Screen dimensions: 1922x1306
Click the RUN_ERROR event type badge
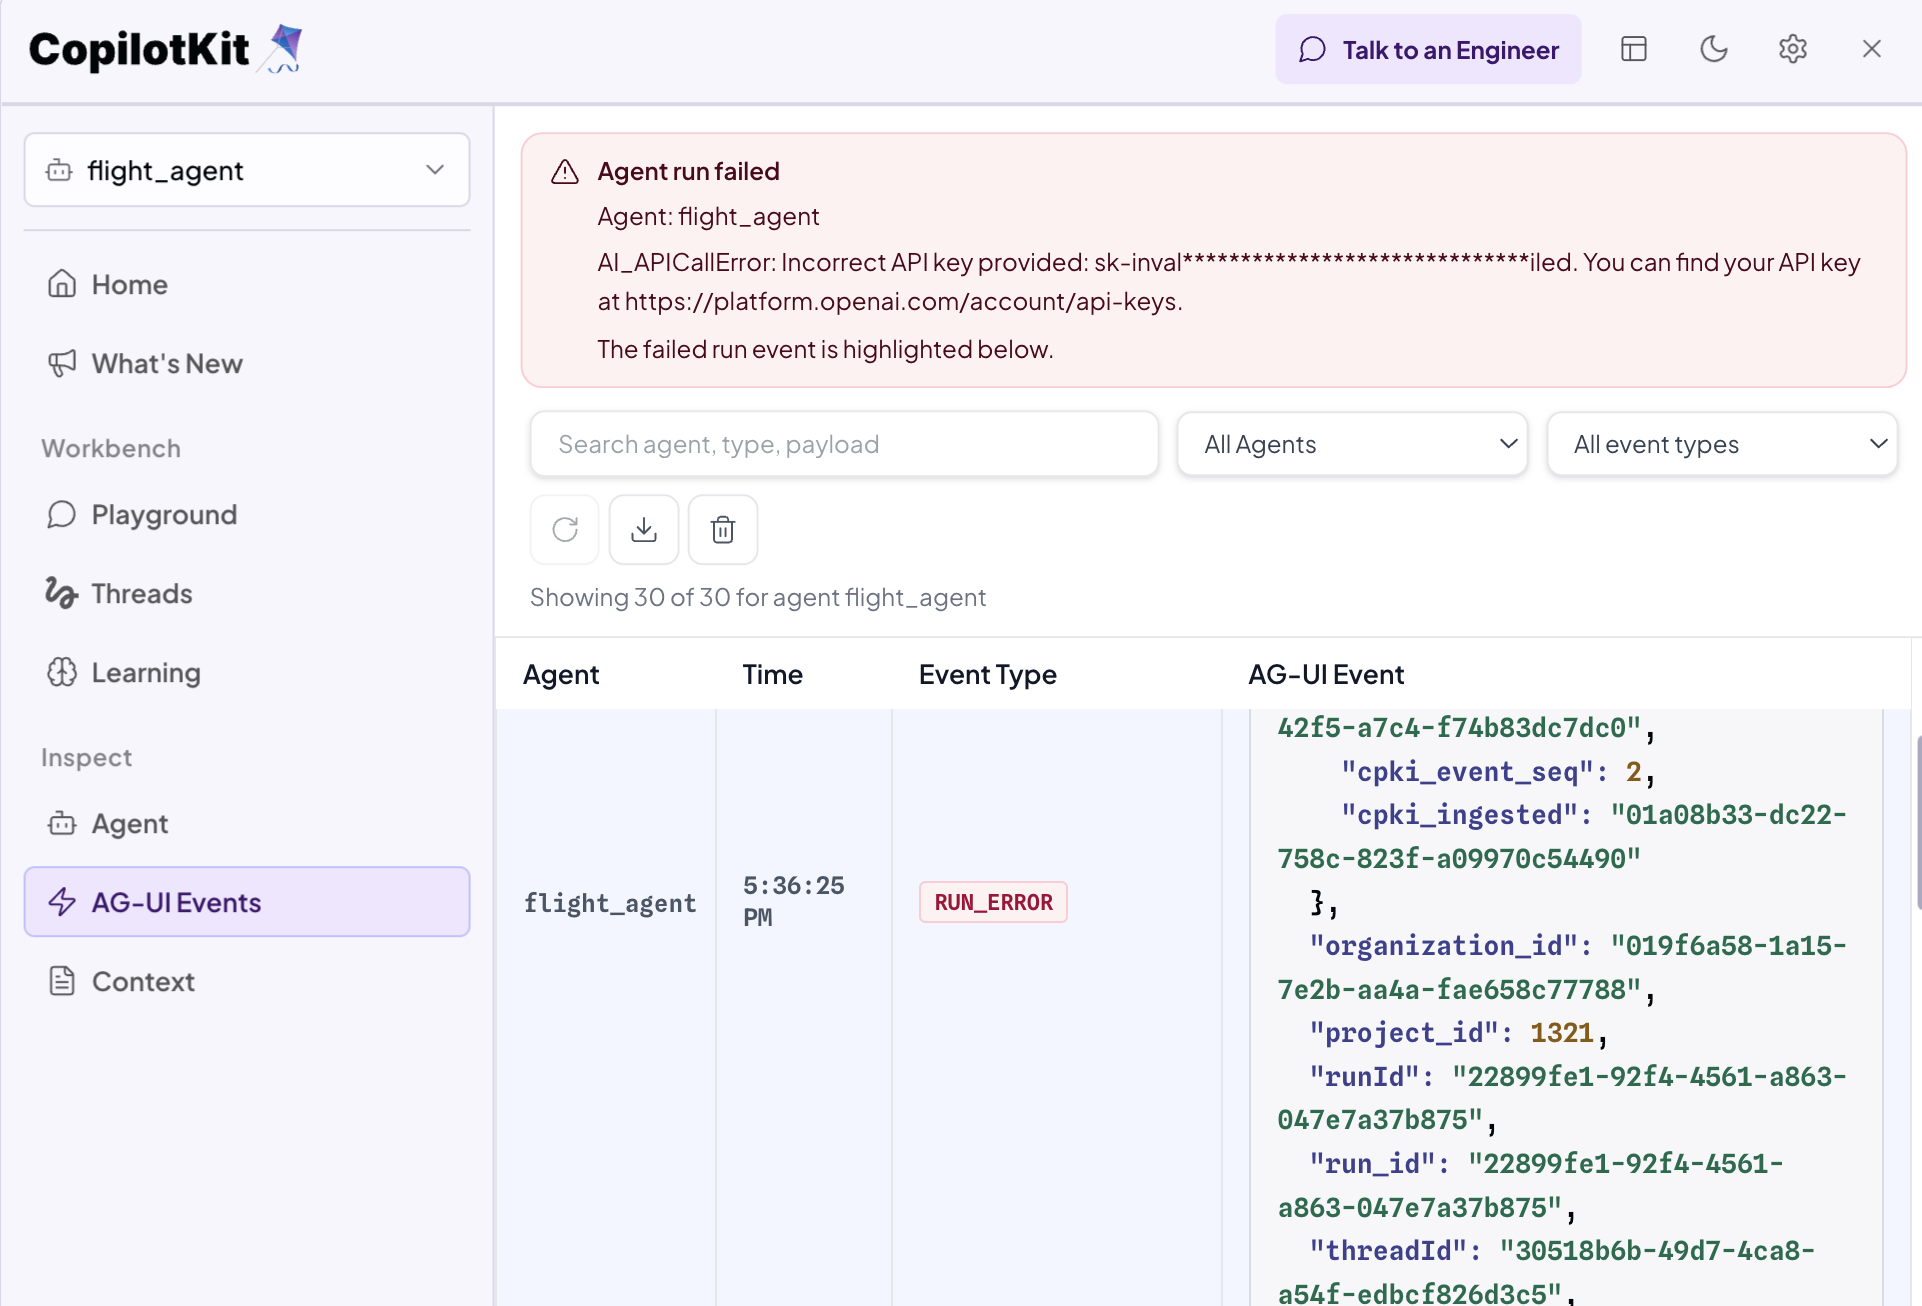993,902
